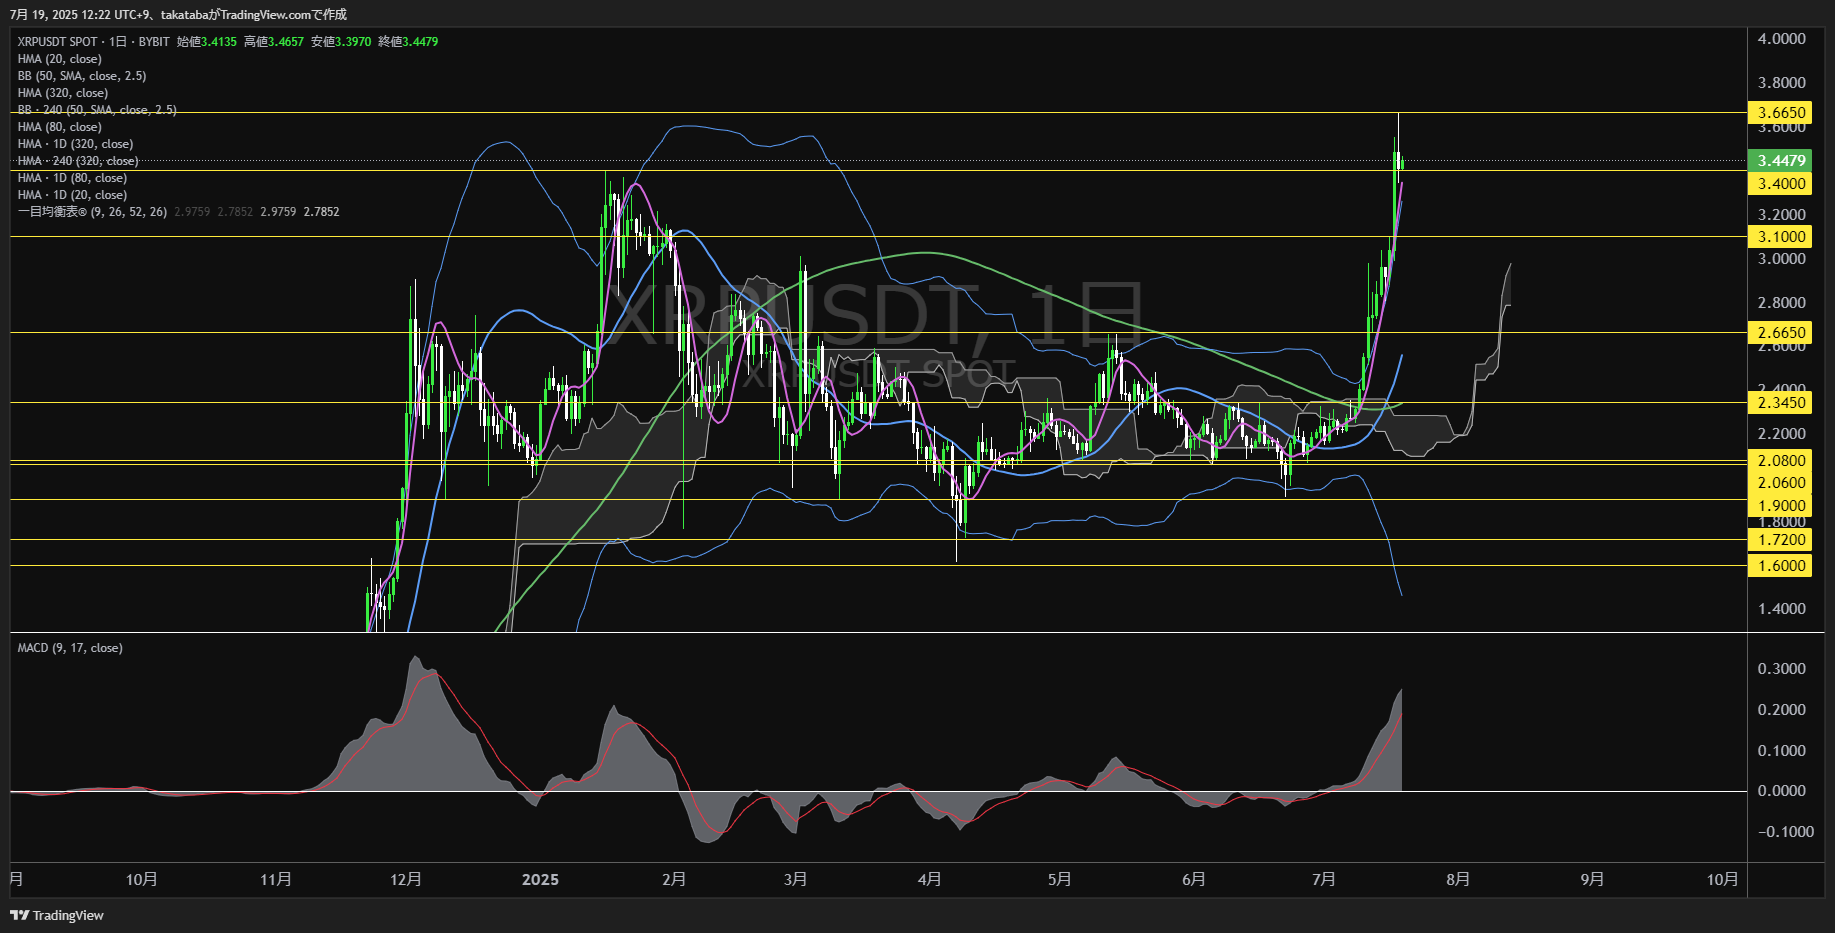Click the bold 2025 time axis label
1835x933 pixels.
(x=540, y=880)
